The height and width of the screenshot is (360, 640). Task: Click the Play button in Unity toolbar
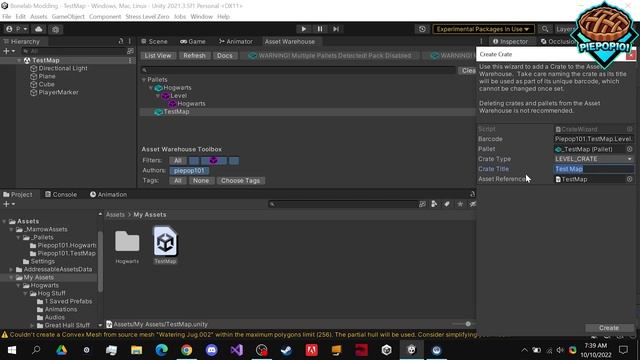(x=303, y=29)
